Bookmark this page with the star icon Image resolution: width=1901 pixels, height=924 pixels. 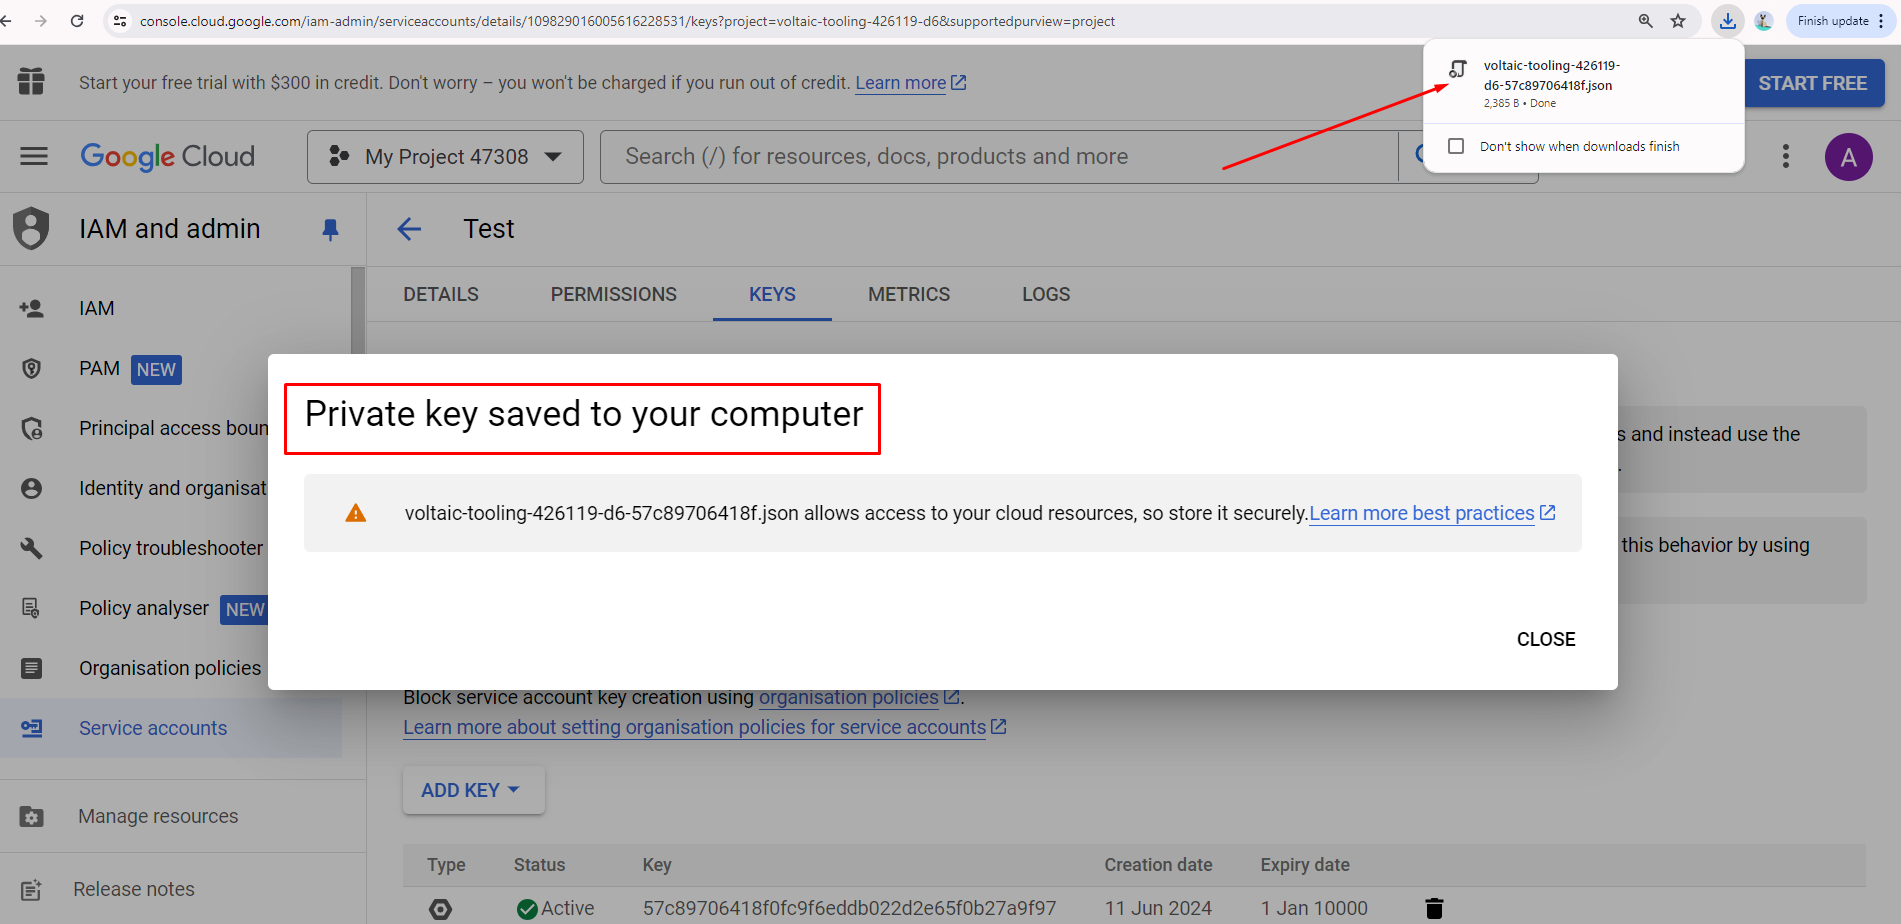1678,21
